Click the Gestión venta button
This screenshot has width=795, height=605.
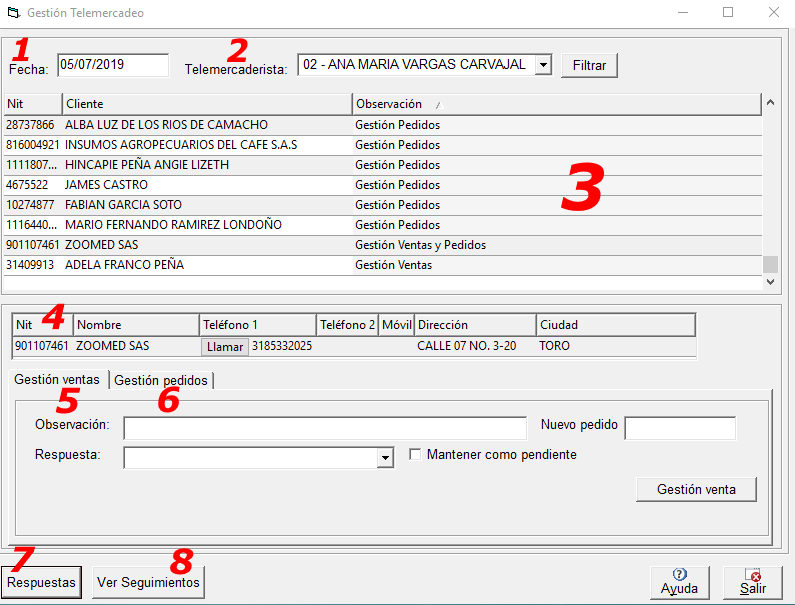coord(696,489)
